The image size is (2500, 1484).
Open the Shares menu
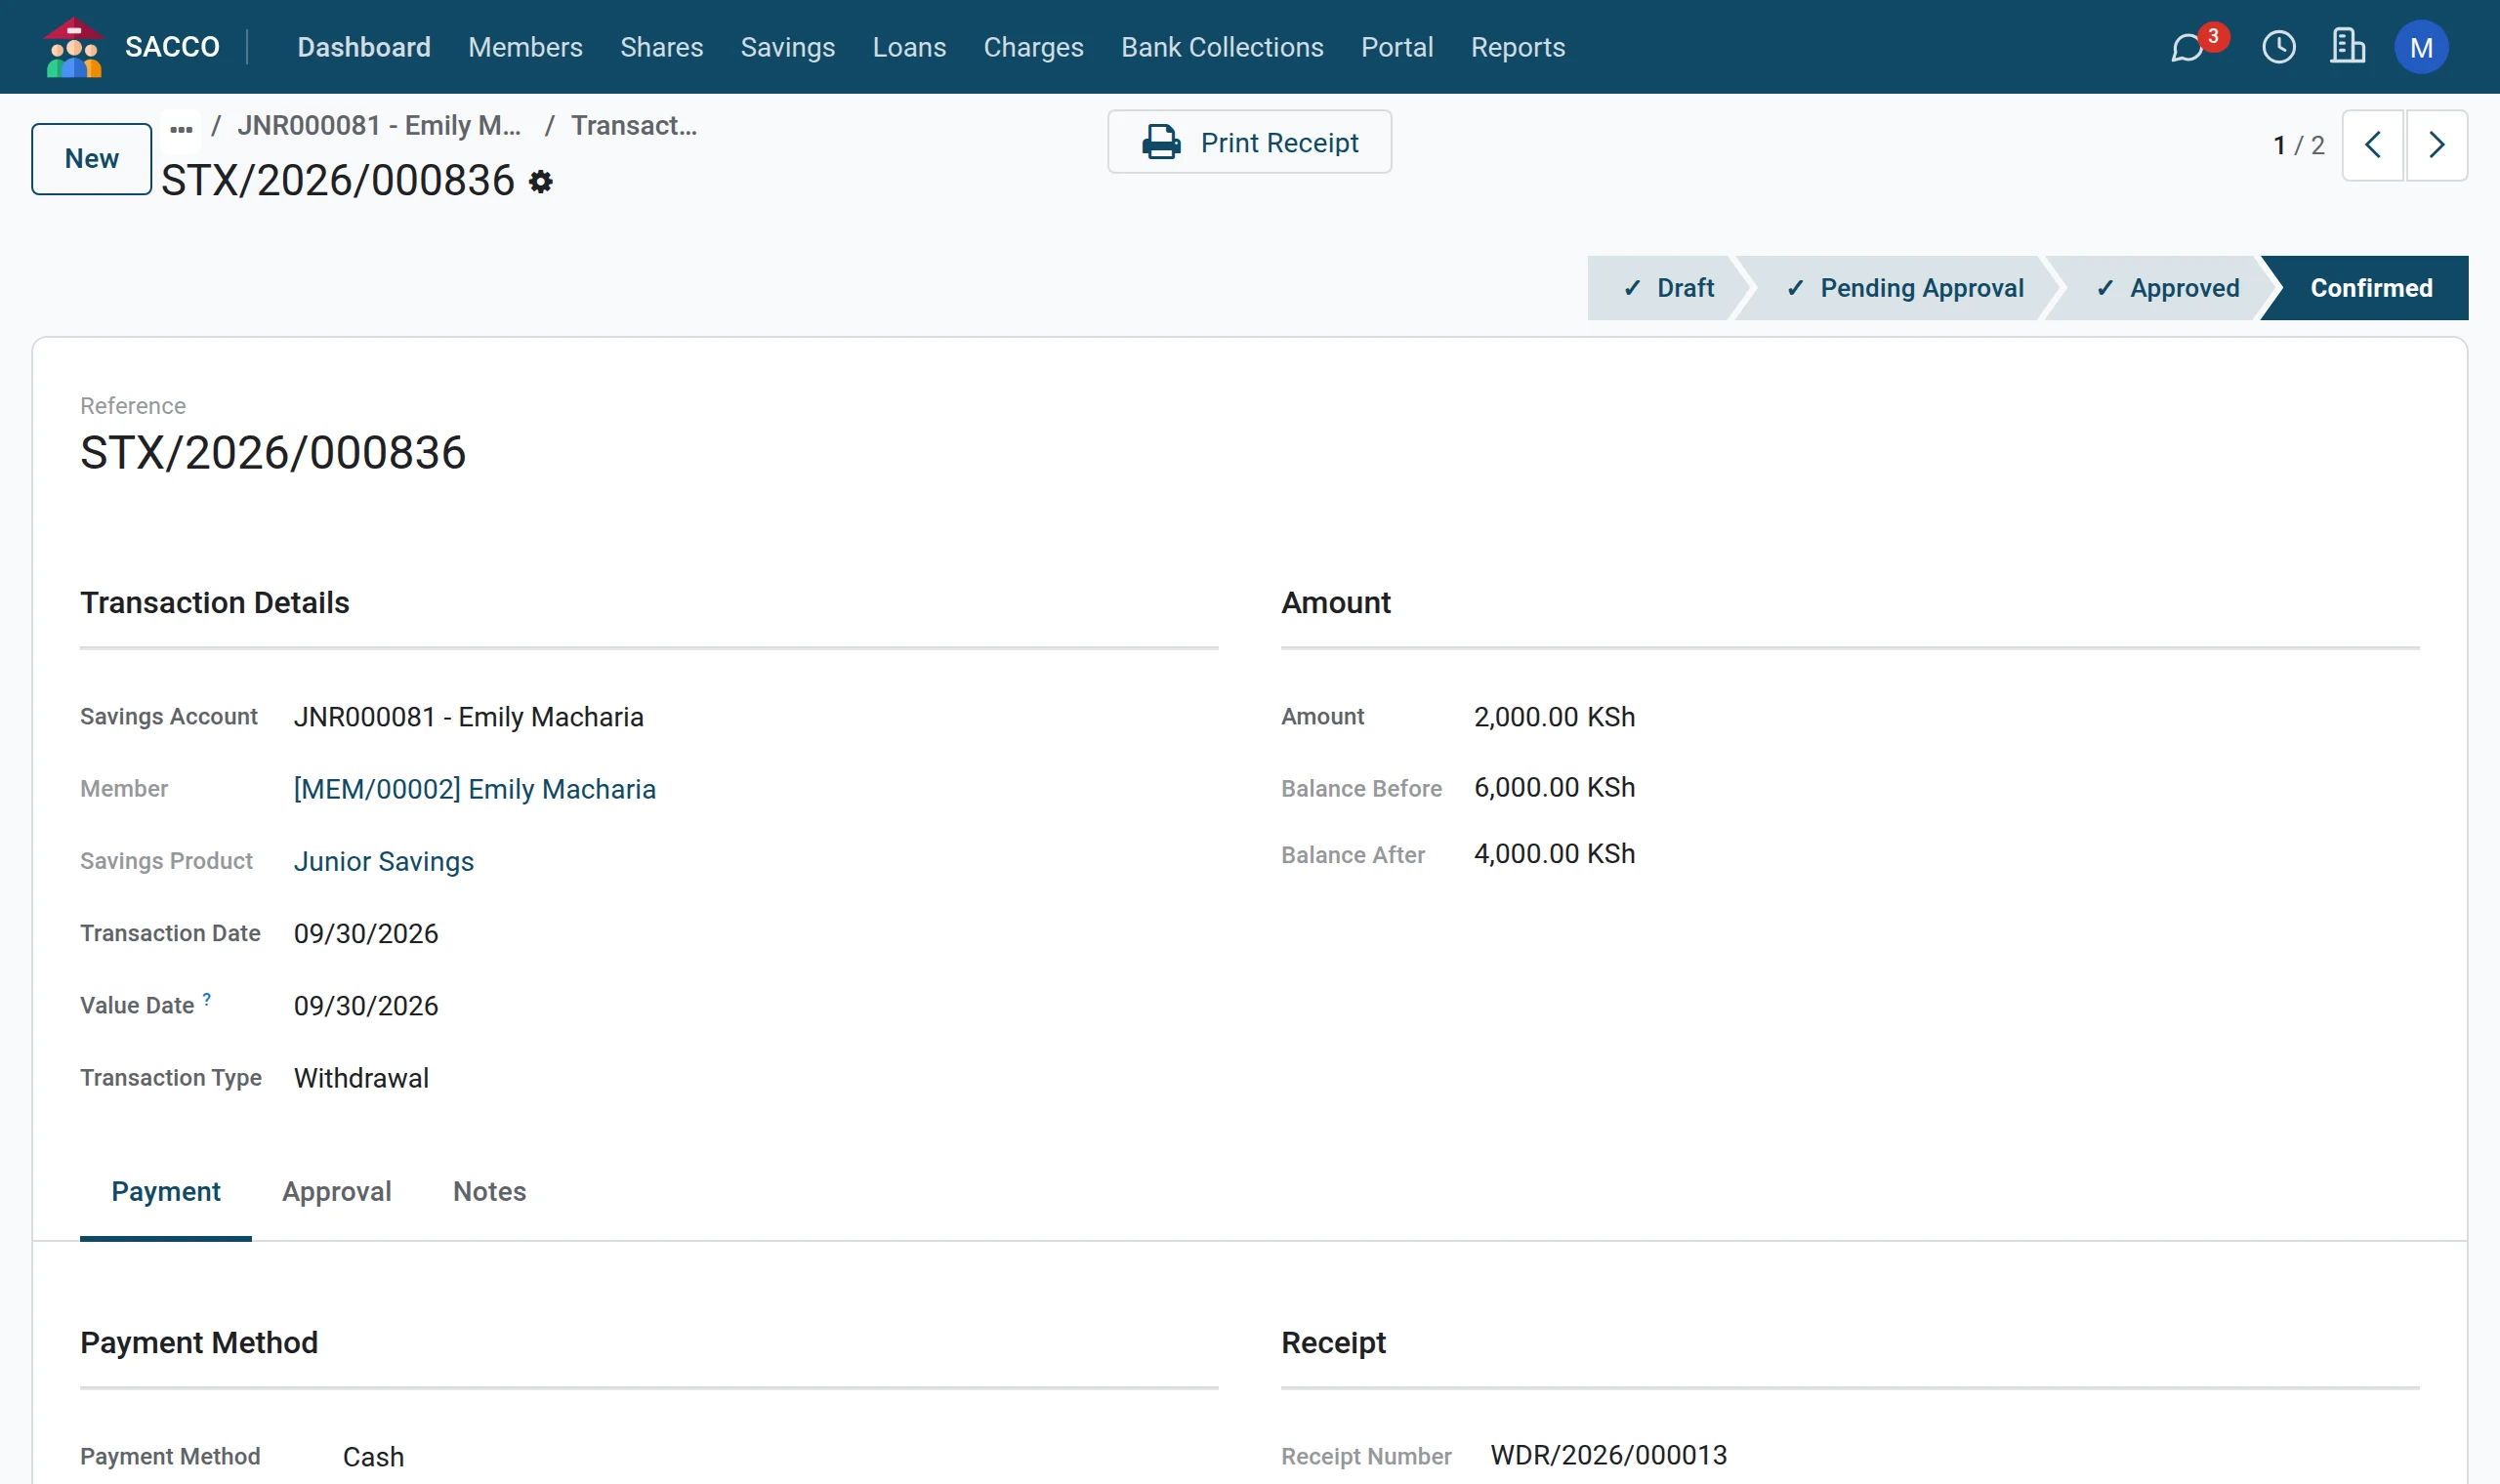click(661, 47)
